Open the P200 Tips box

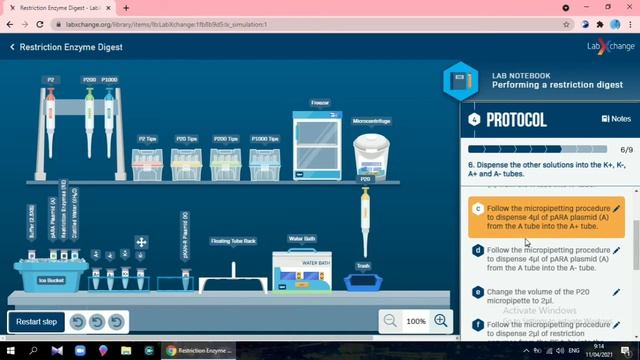tap(225, 164)
